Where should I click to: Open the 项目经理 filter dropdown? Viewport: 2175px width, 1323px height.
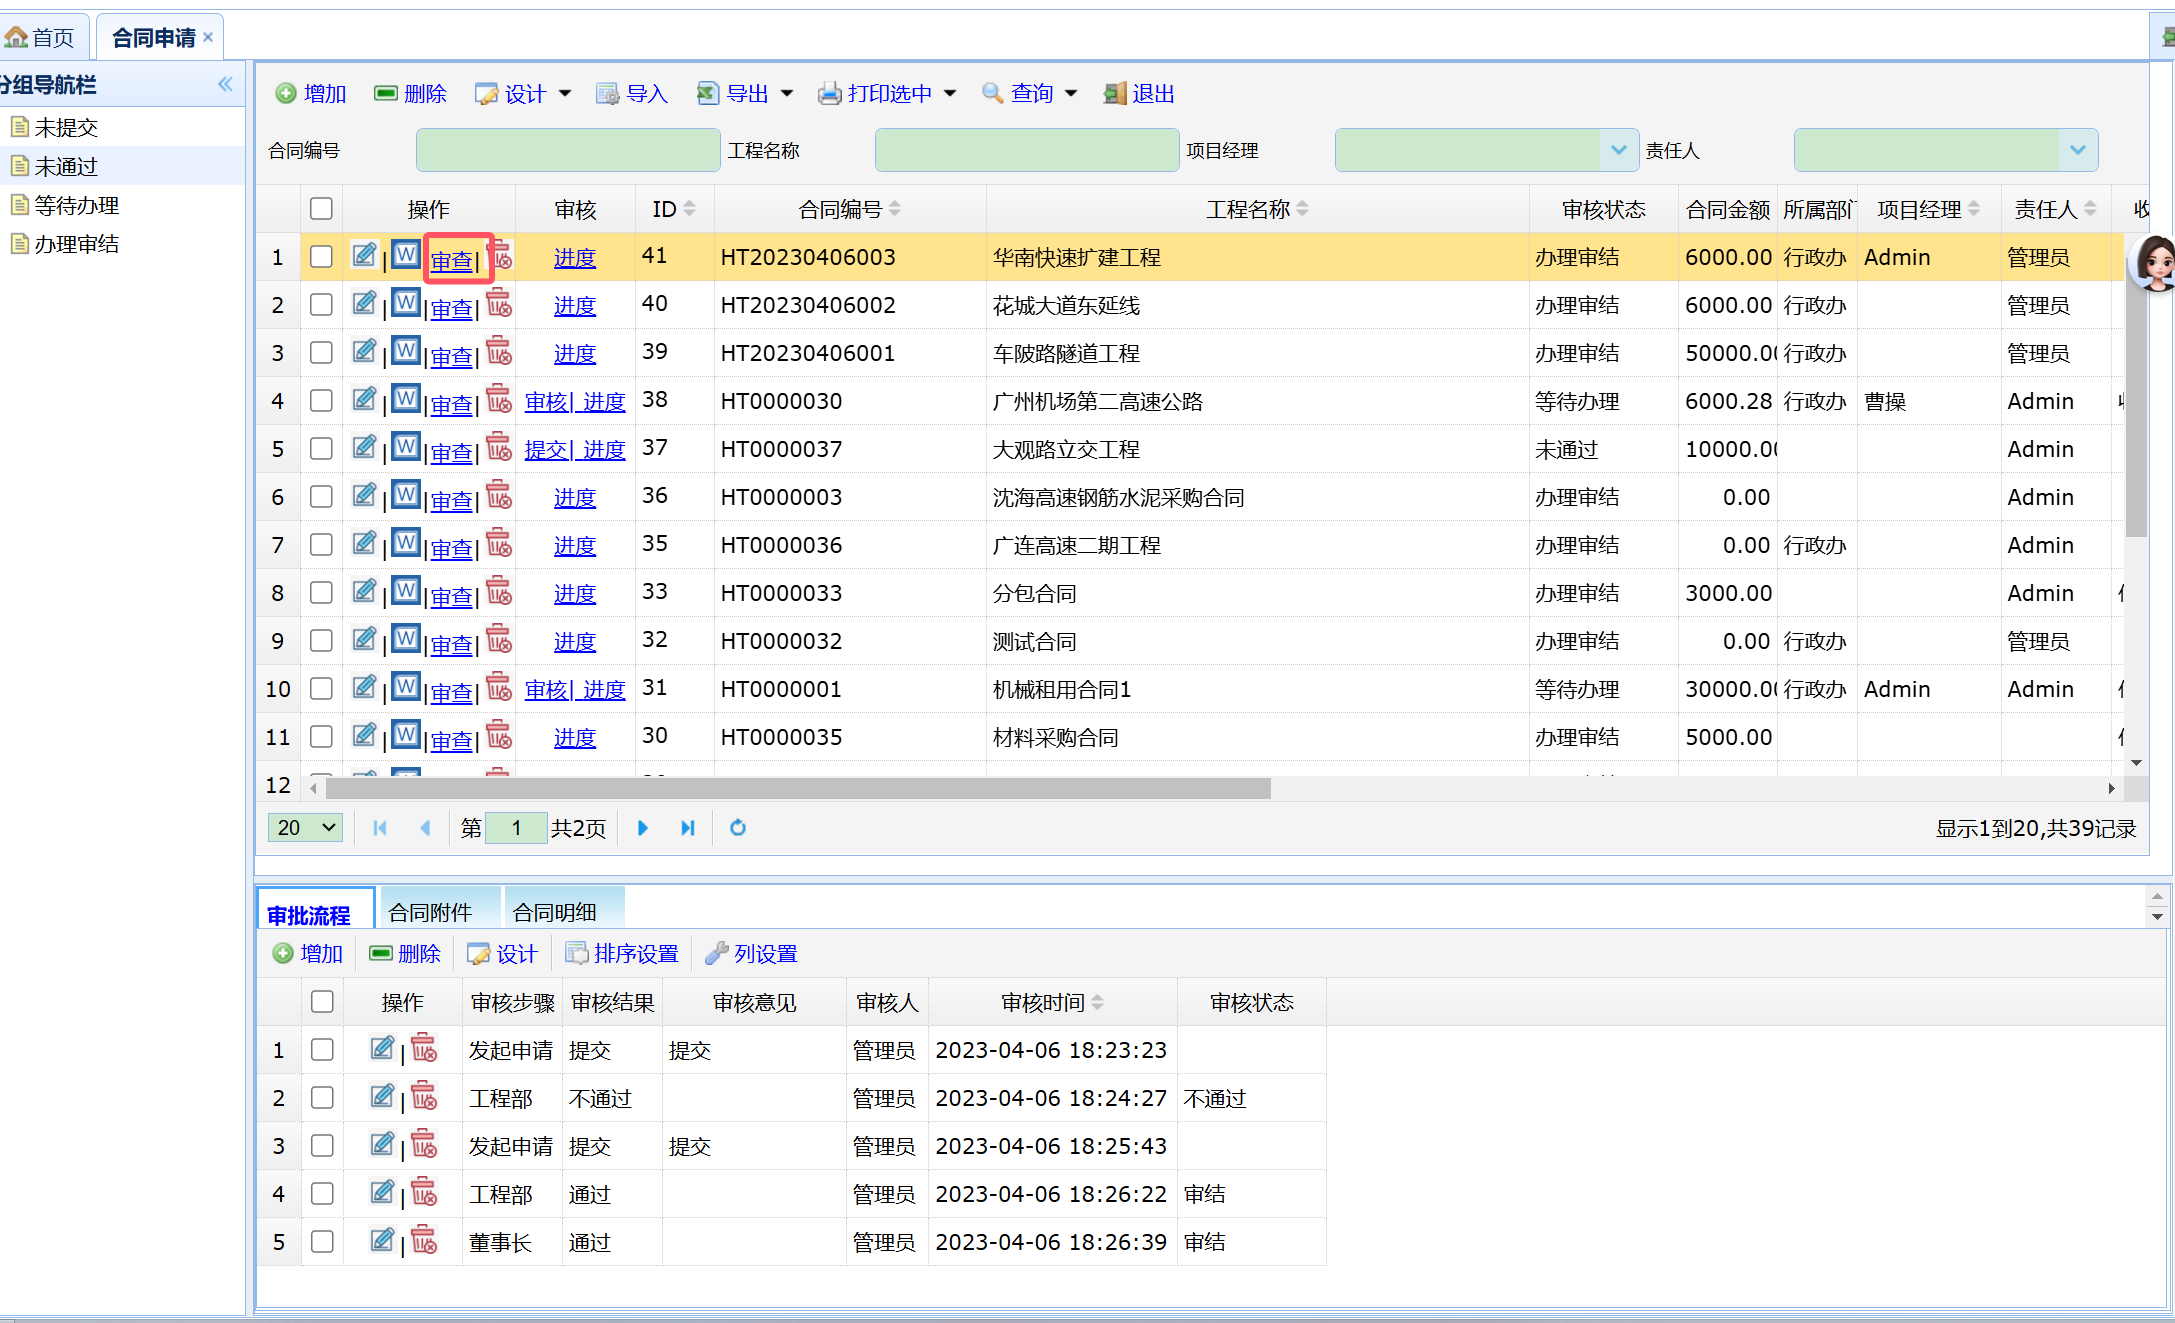pos(1618,150)
